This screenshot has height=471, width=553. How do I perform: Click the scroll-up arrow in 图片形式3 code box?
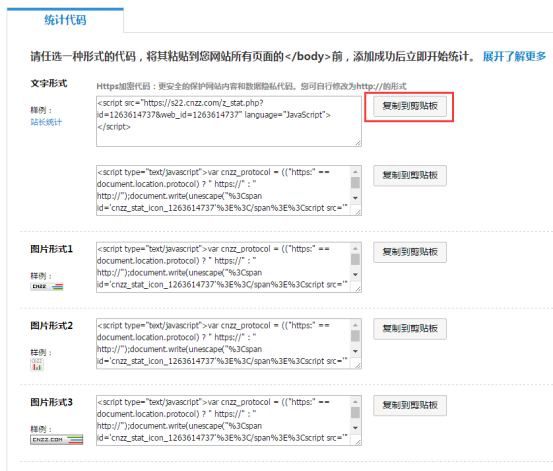coord(356,401)
